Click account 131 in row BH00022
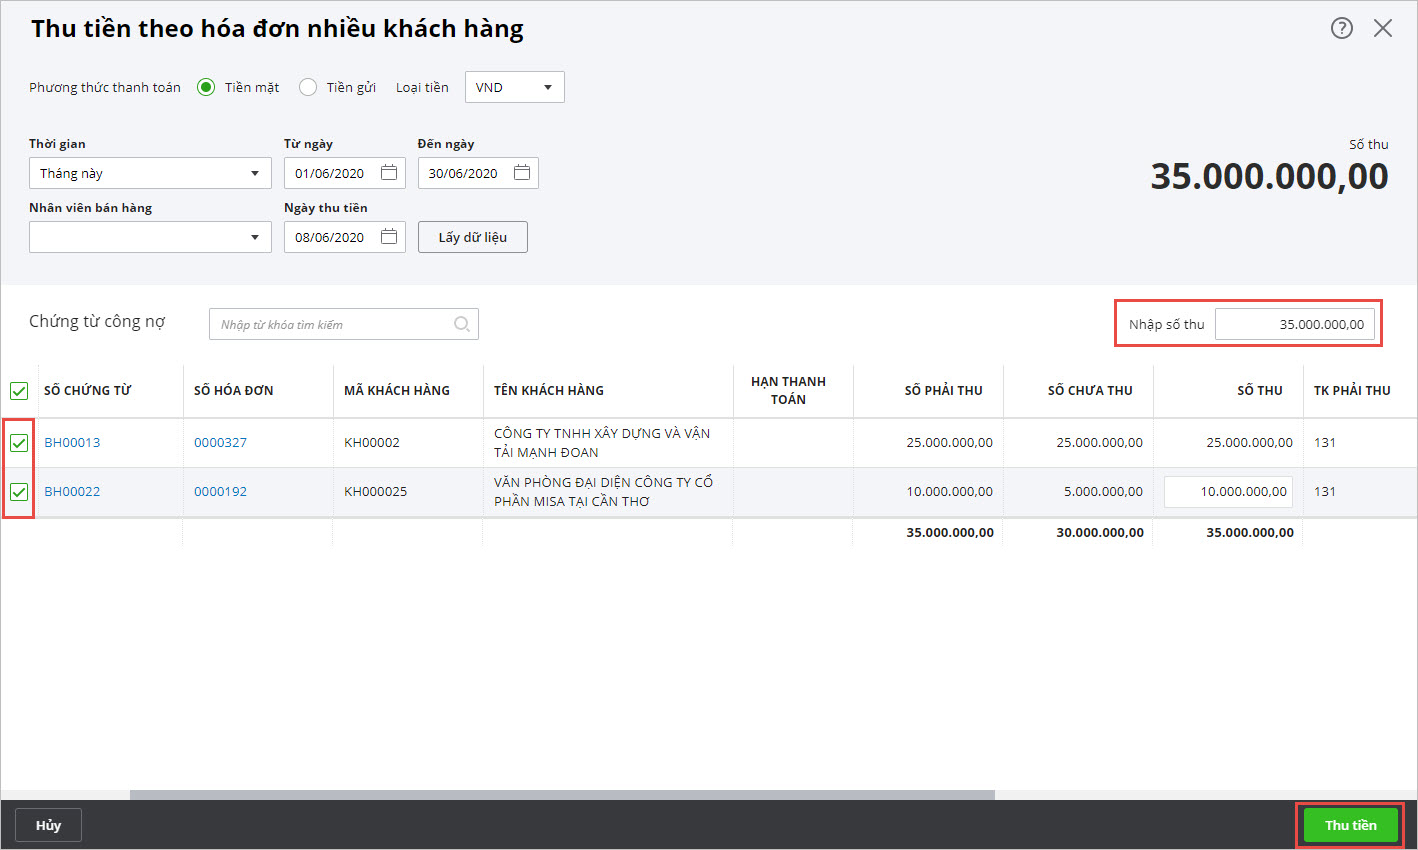This screenshot has height=850, width=1418. pyautogui.click(x=1325, y=491)
